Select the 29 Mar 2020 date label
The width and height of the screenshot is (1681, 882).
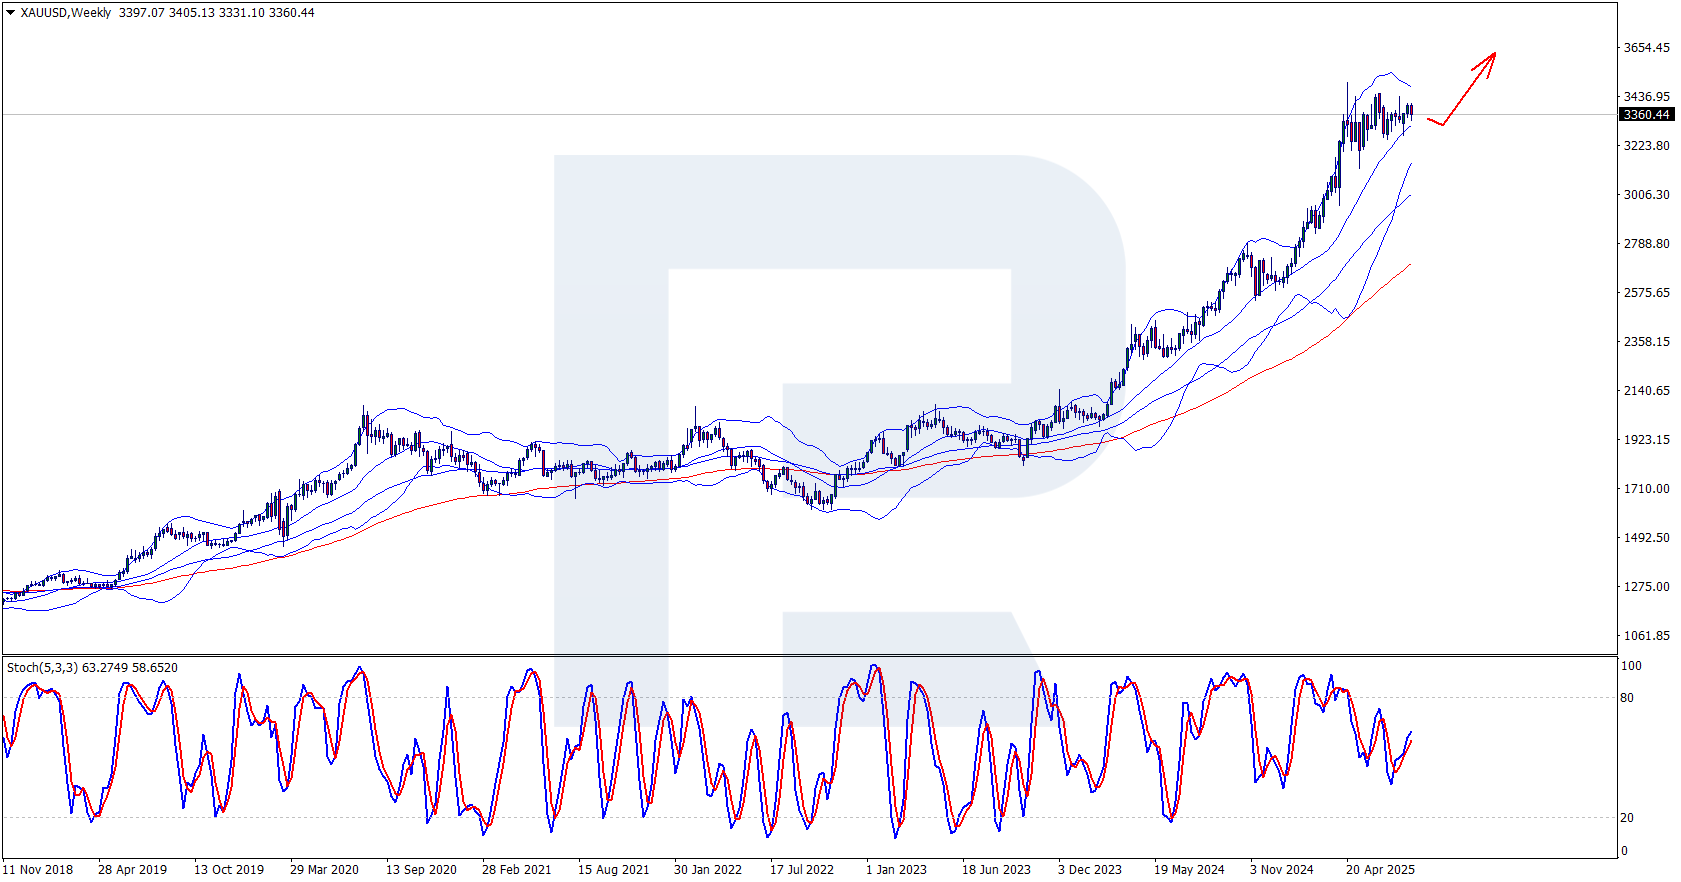point(324,869)
